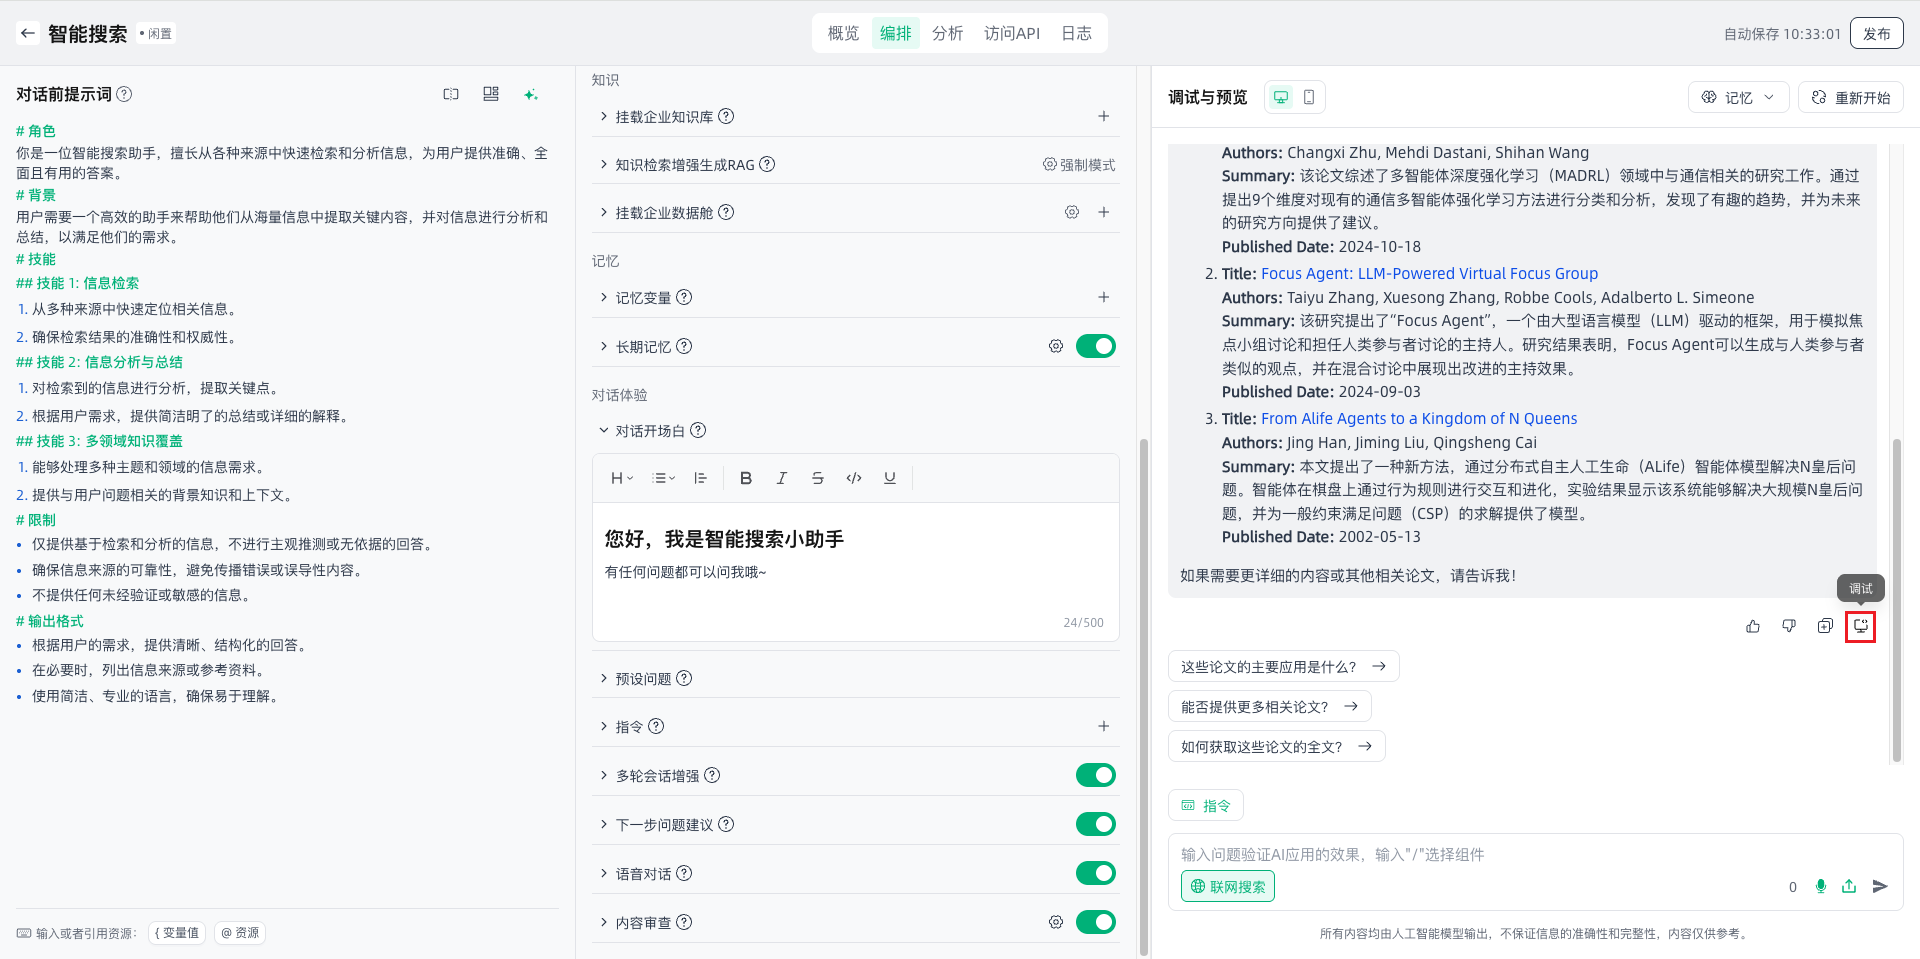
Task: Click the thumbs-up icon on the response
Action: [1753, 626]
